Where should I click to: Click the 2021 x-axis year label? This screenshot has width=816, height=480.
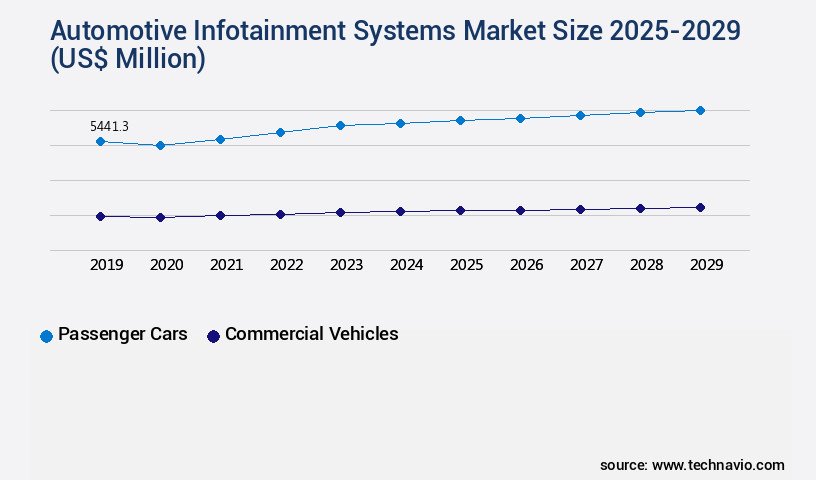click(x=226, y=265)
